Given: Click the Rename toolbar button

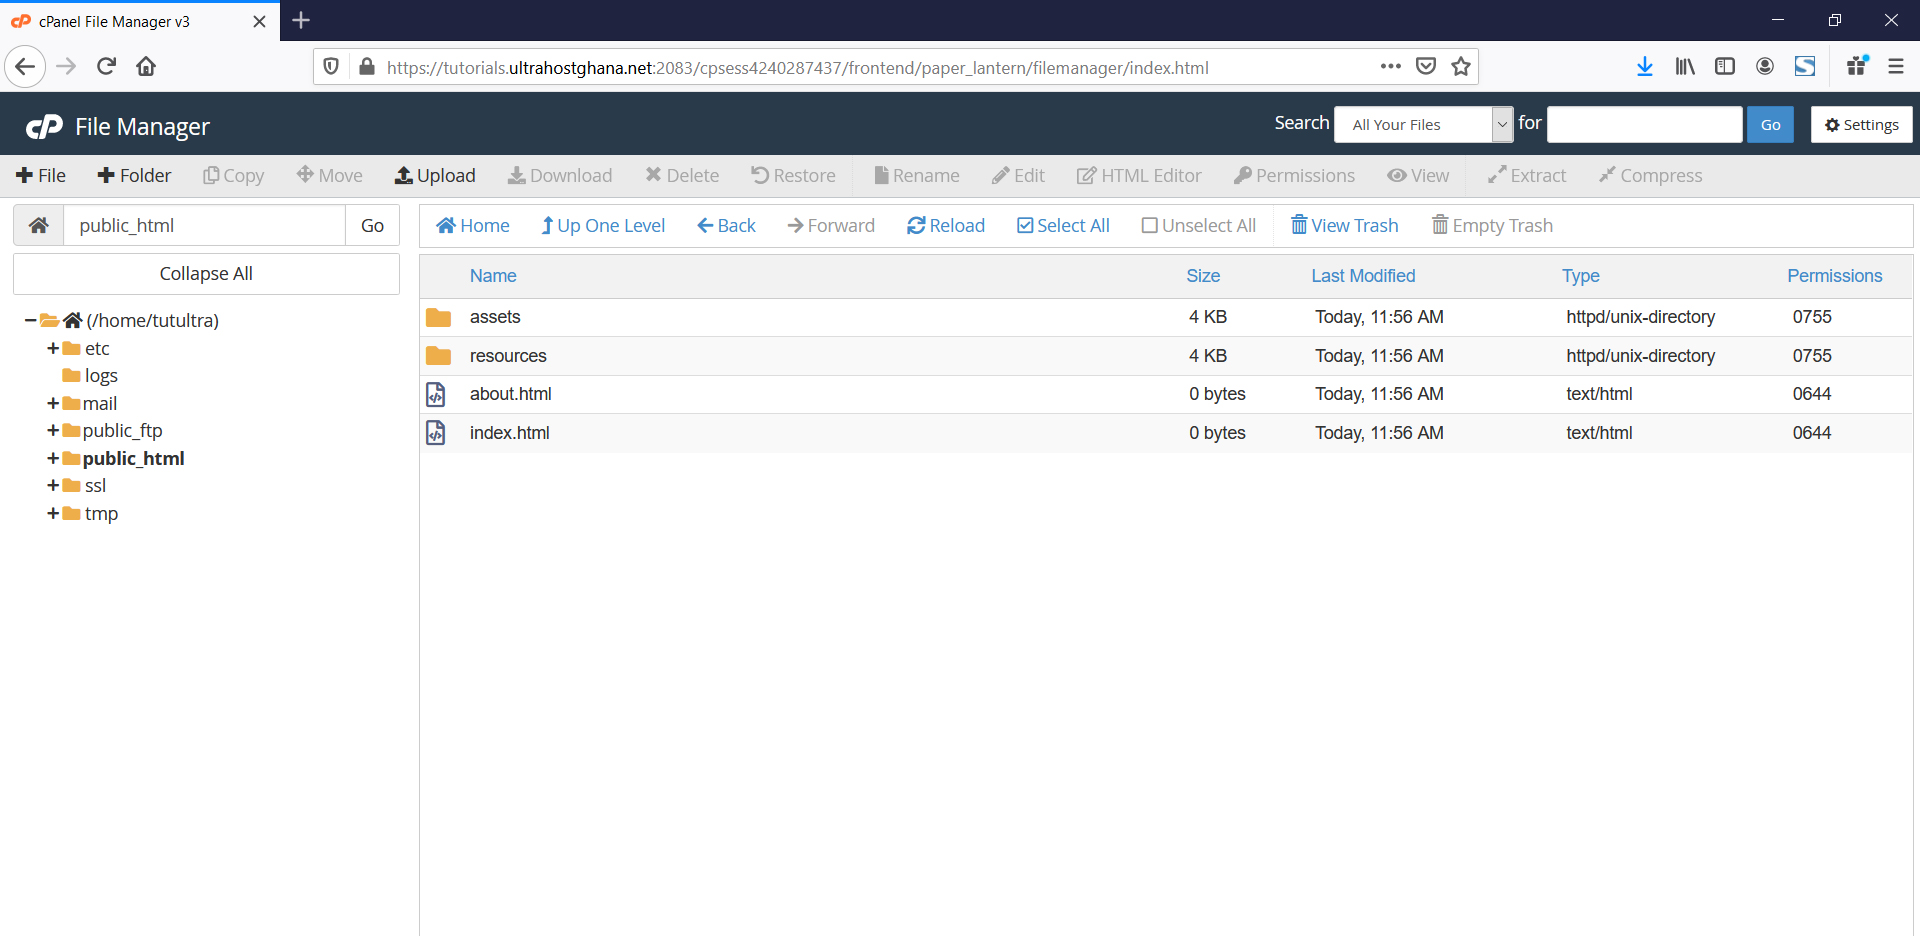Looking at the screenshot, I should point(917,175).
